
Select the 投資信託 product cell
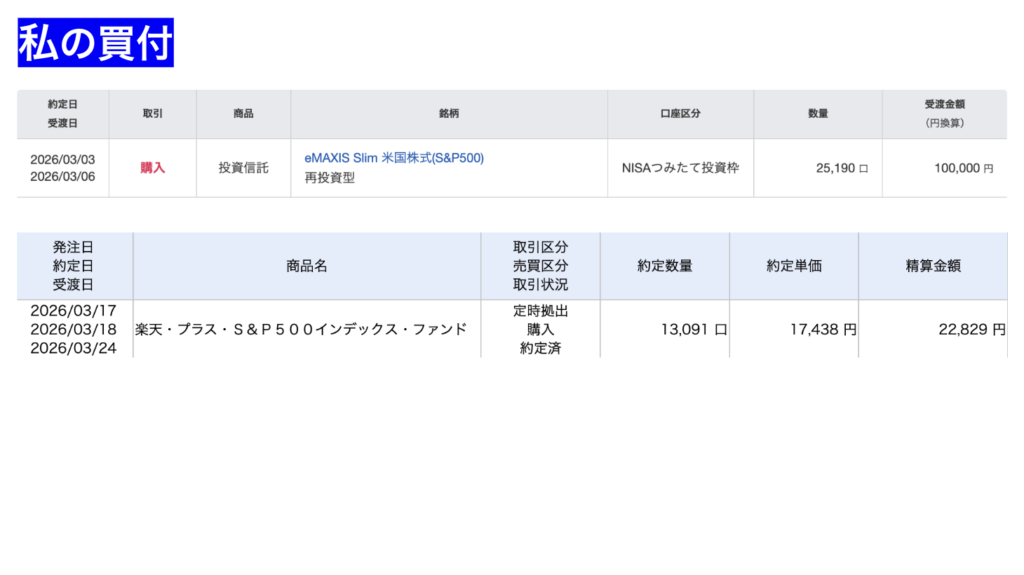click(243, 168)
